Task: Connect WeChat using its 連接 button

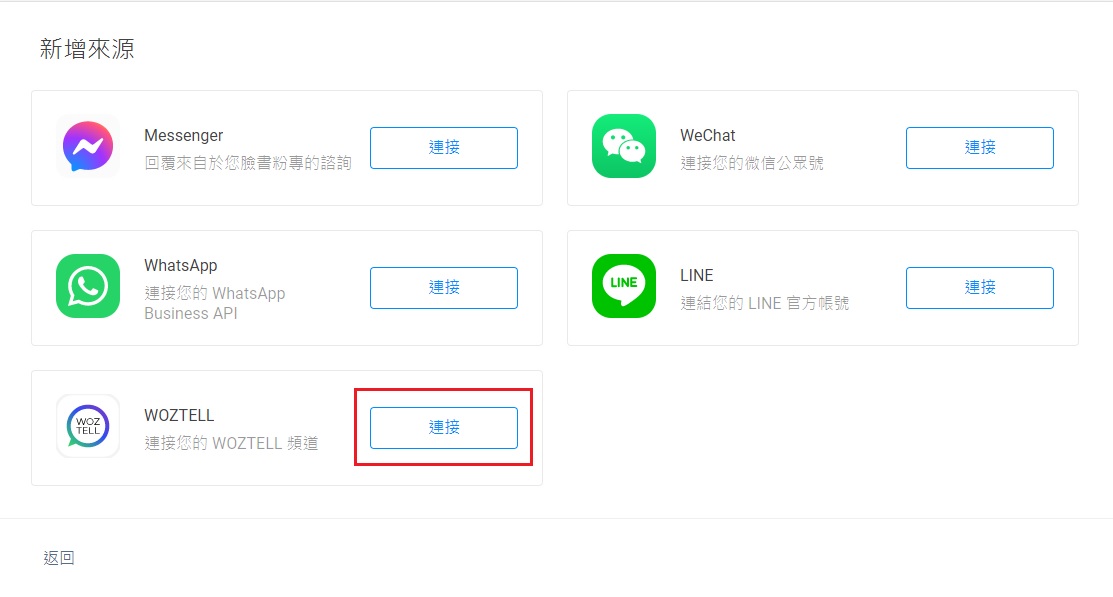Action: [x=980, y=148]
